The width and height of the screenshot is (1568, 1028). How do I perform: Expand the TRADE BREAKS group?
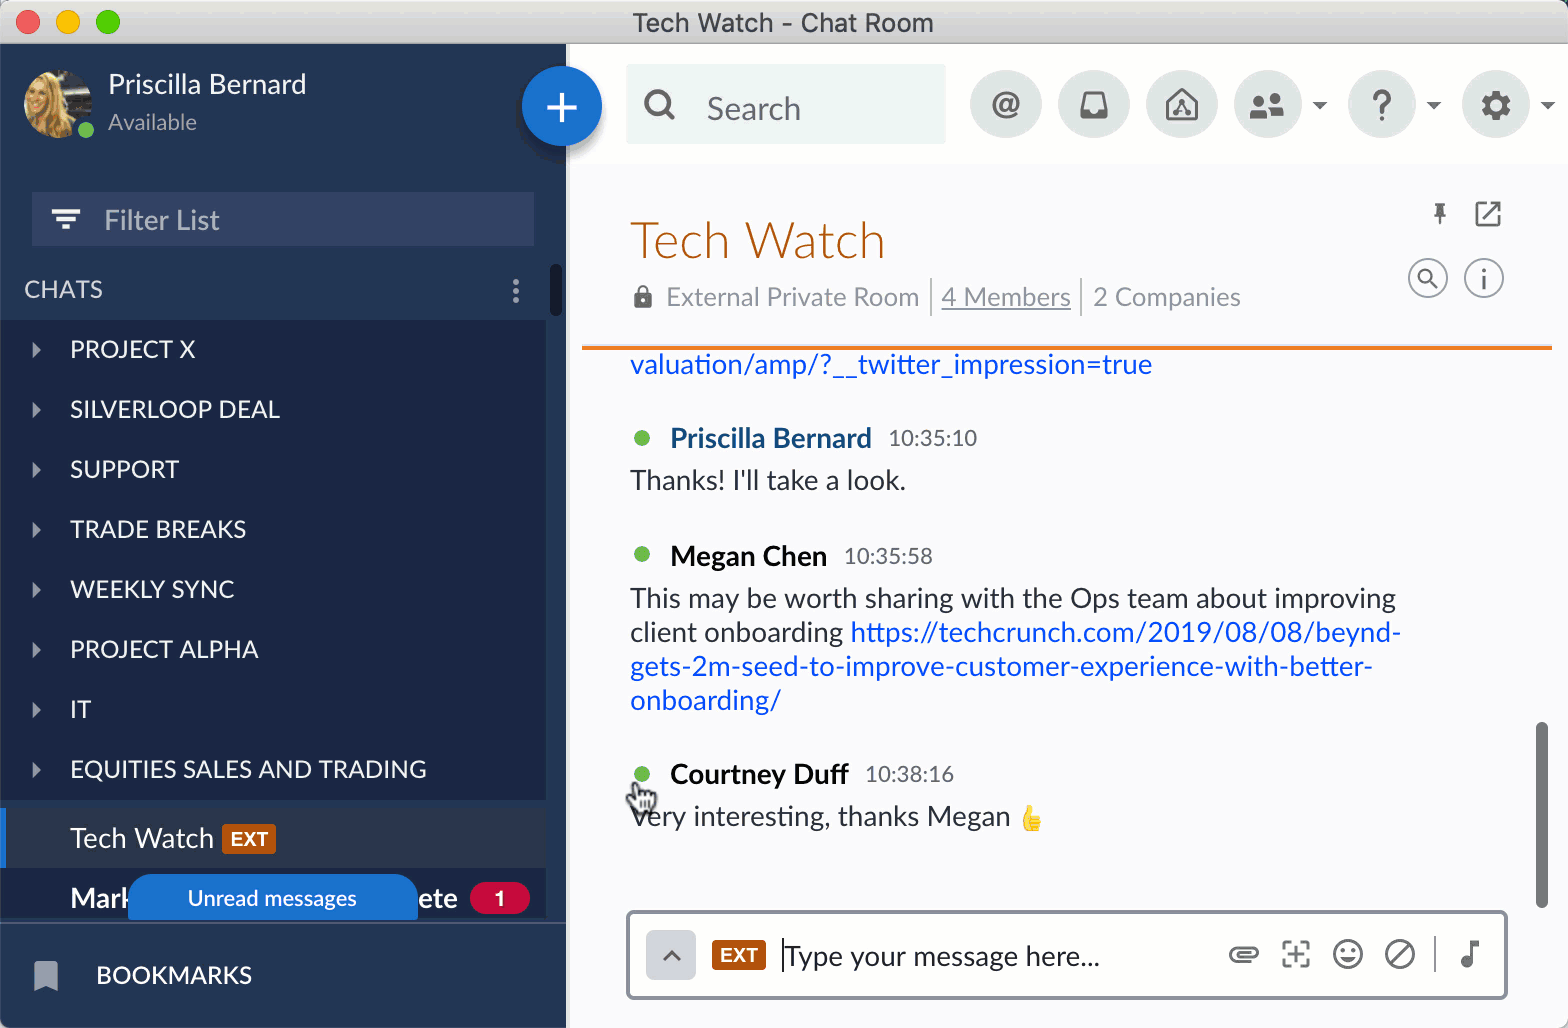pos(37,530)
